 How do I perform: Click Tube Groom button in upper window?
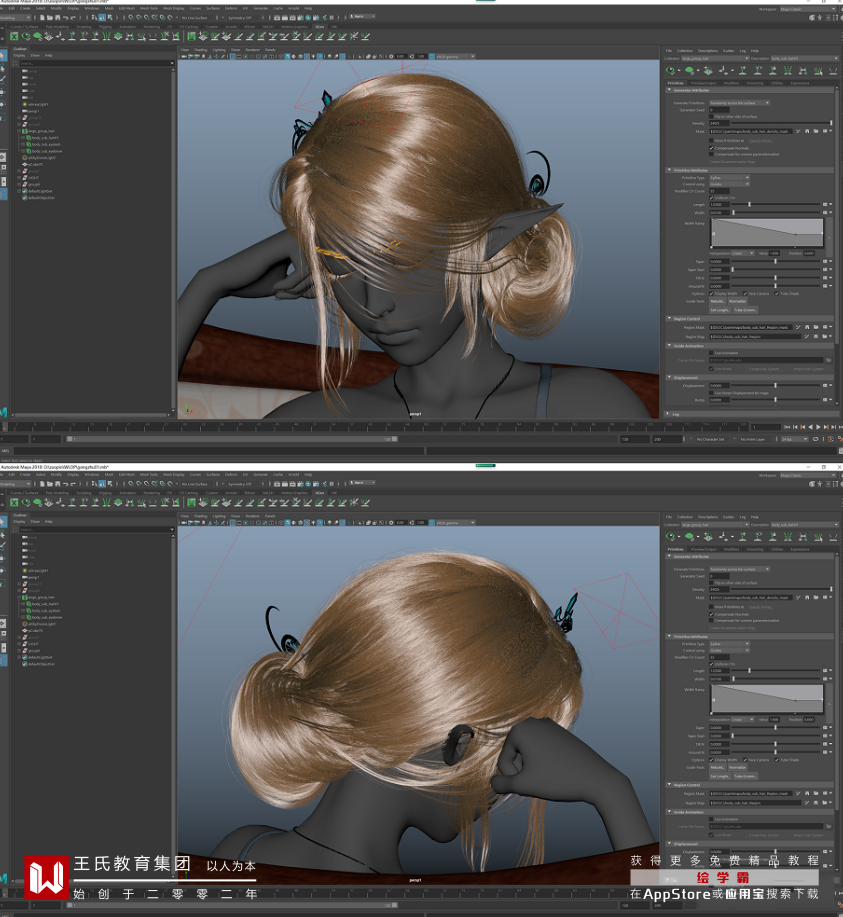coord(745,310)
